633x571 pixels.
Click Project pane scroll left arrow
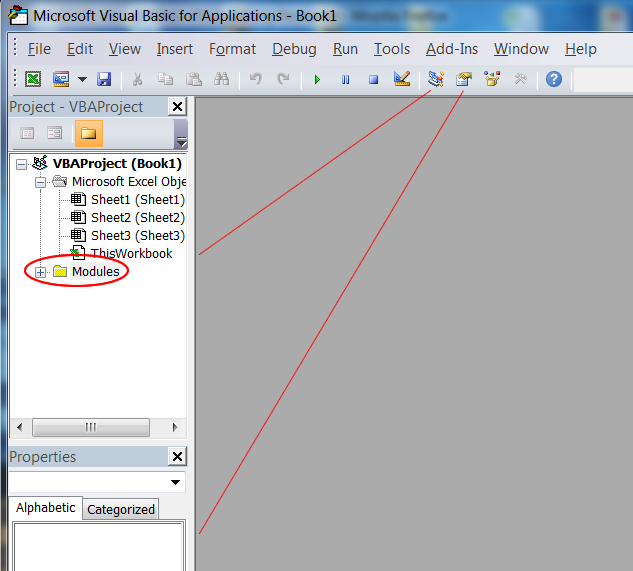click(x=19, y=427)
